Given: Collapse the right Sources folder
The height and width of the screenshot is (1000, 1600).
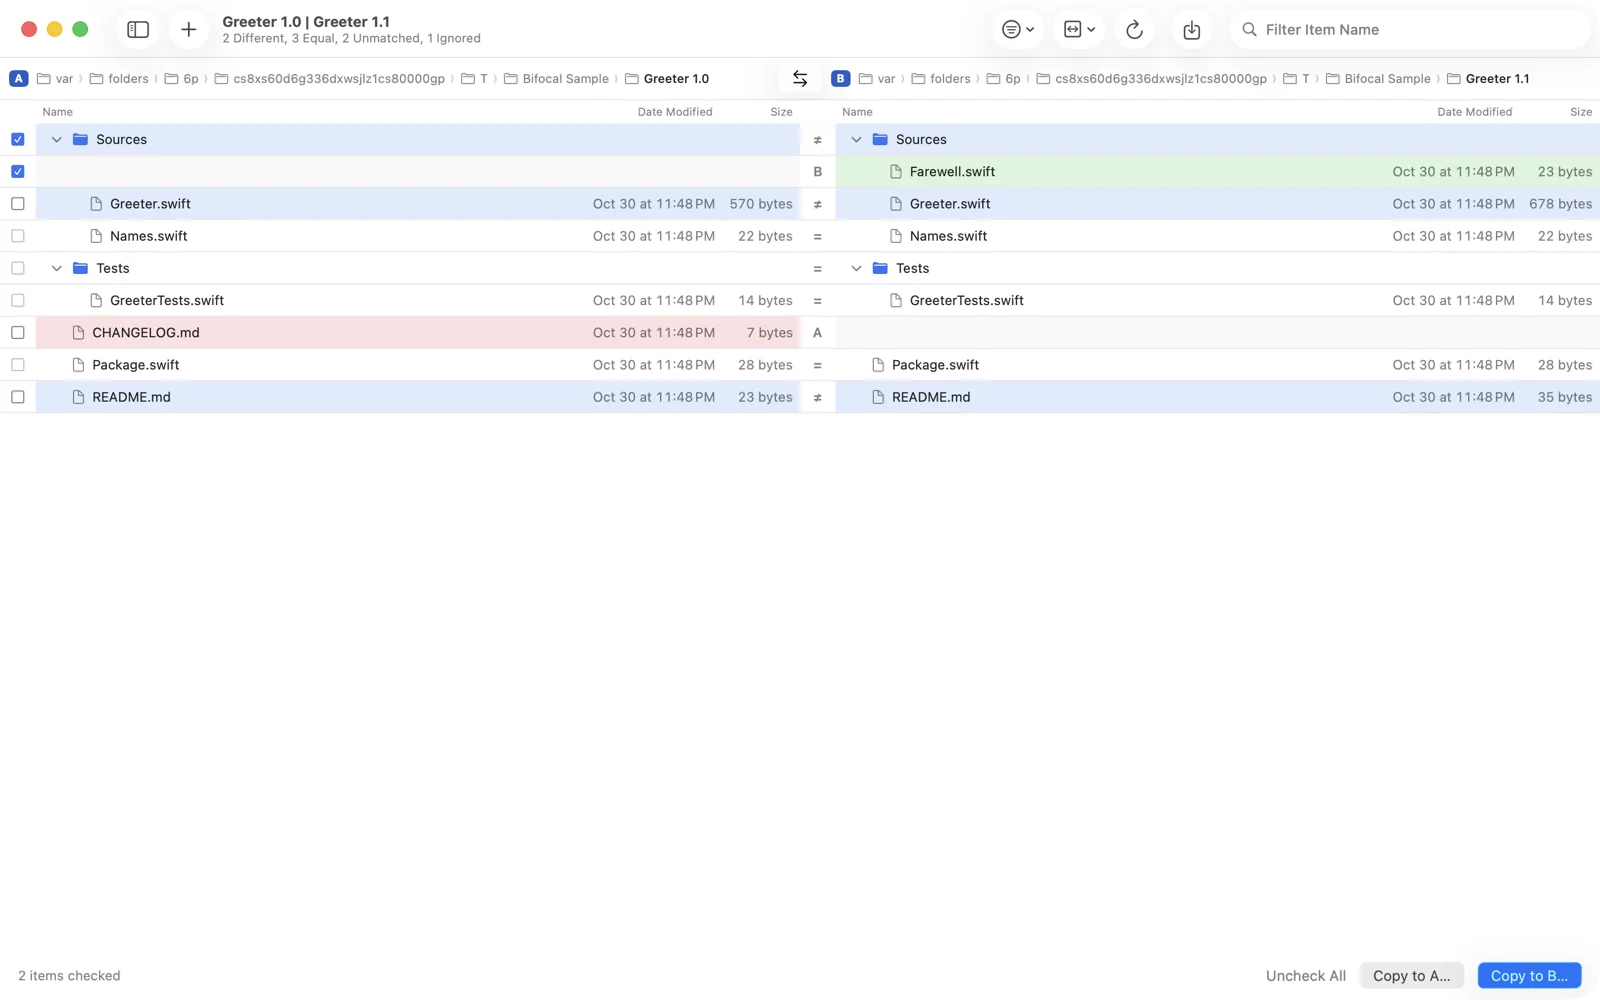Looking at the screenshot, I should pos(856,139).
